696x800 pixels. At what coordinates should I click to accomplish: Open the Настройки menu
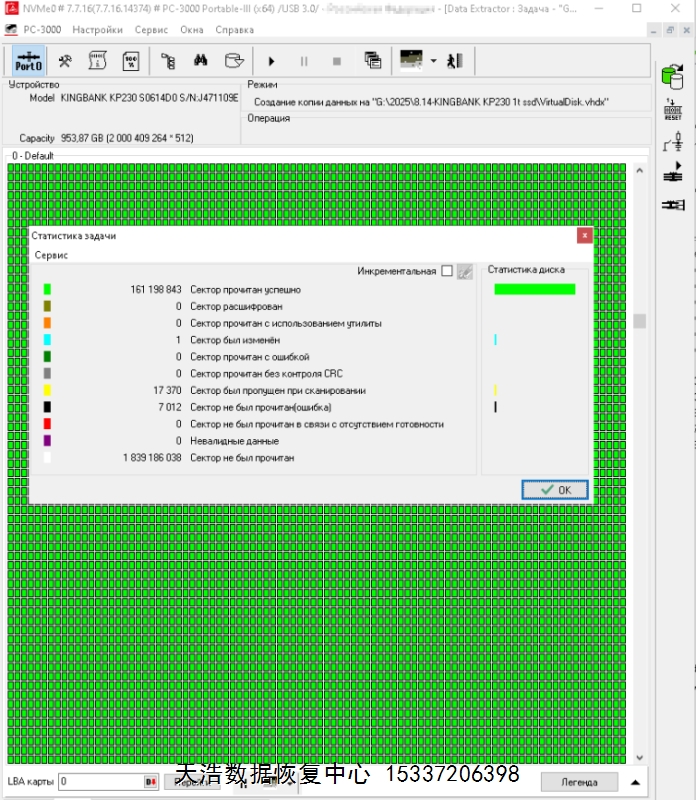pyautogui.click(x=98, y=30)
